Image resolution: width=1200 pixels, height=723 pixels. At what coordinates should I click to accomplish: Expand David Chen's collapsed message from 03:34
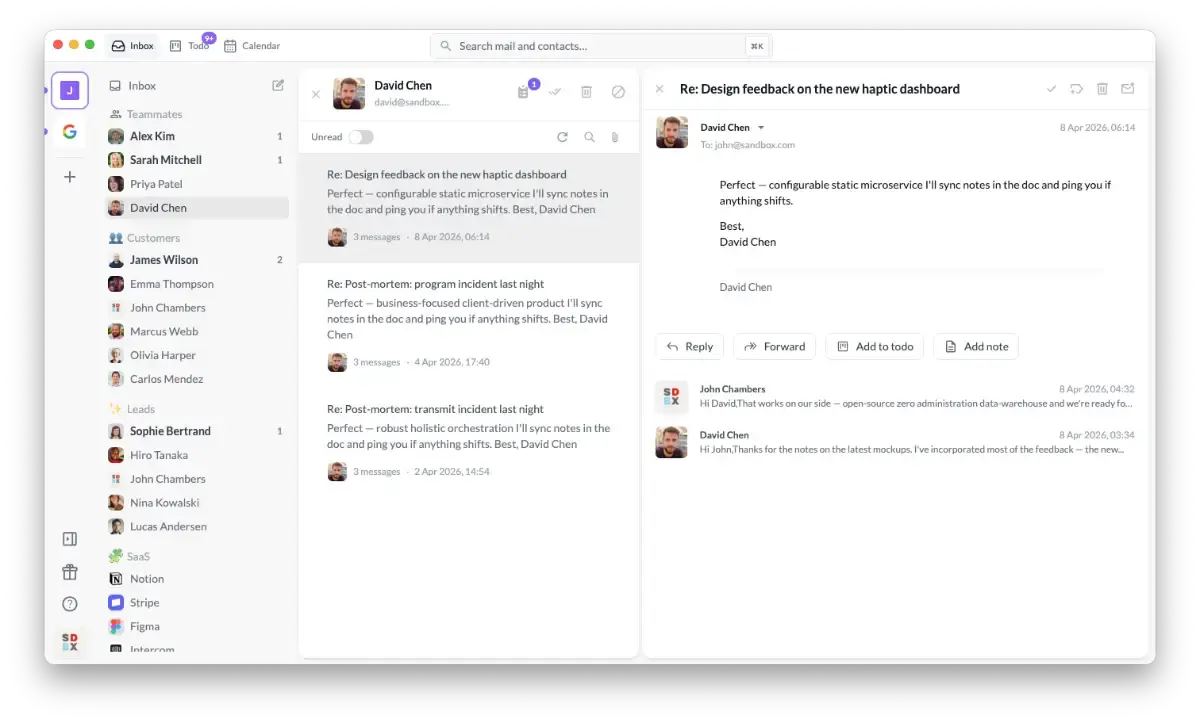pos(895,442)
